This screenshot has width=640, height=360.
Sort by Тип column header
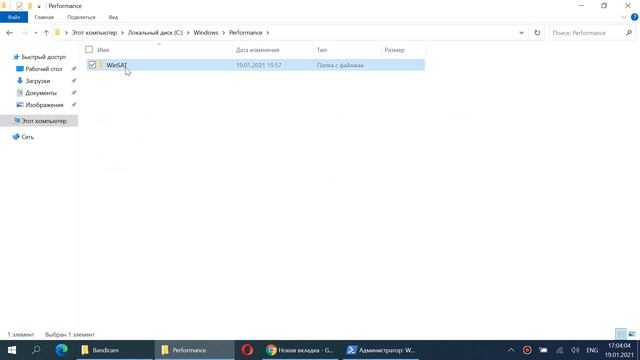pos(322,50)
